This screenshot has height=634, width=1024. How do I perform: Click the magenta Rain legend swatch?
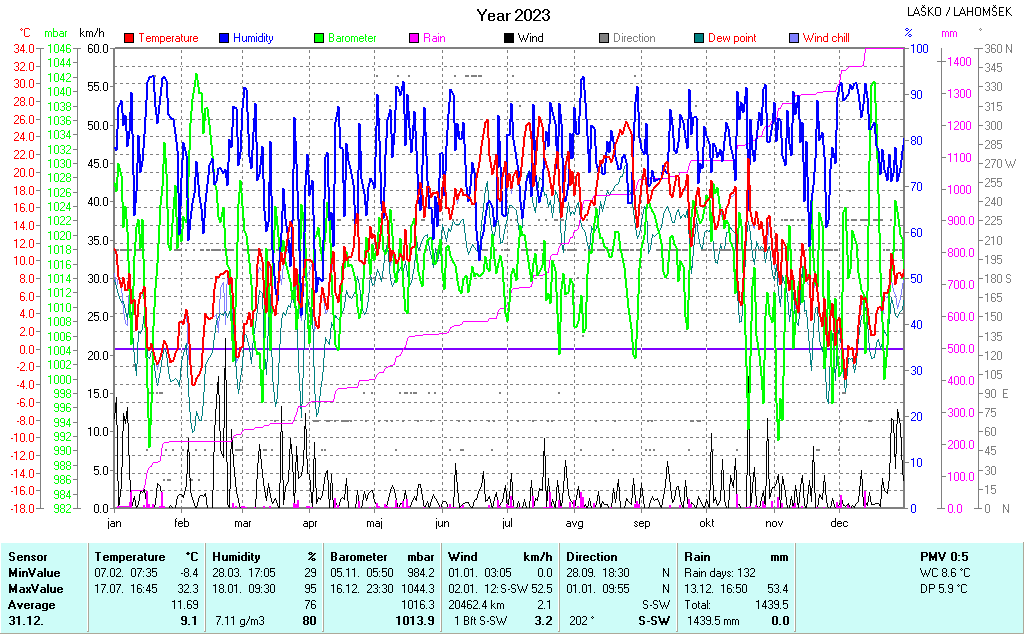[415, 38]
